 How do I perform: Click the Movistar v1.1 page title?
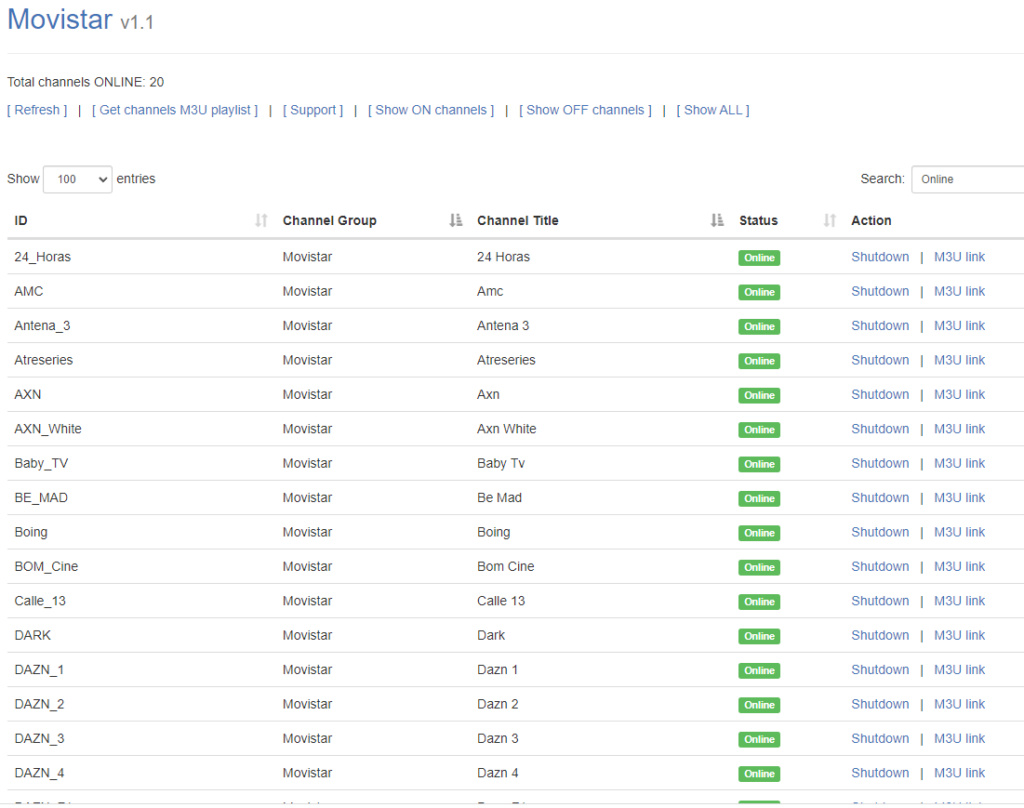[x=80, y=20]
